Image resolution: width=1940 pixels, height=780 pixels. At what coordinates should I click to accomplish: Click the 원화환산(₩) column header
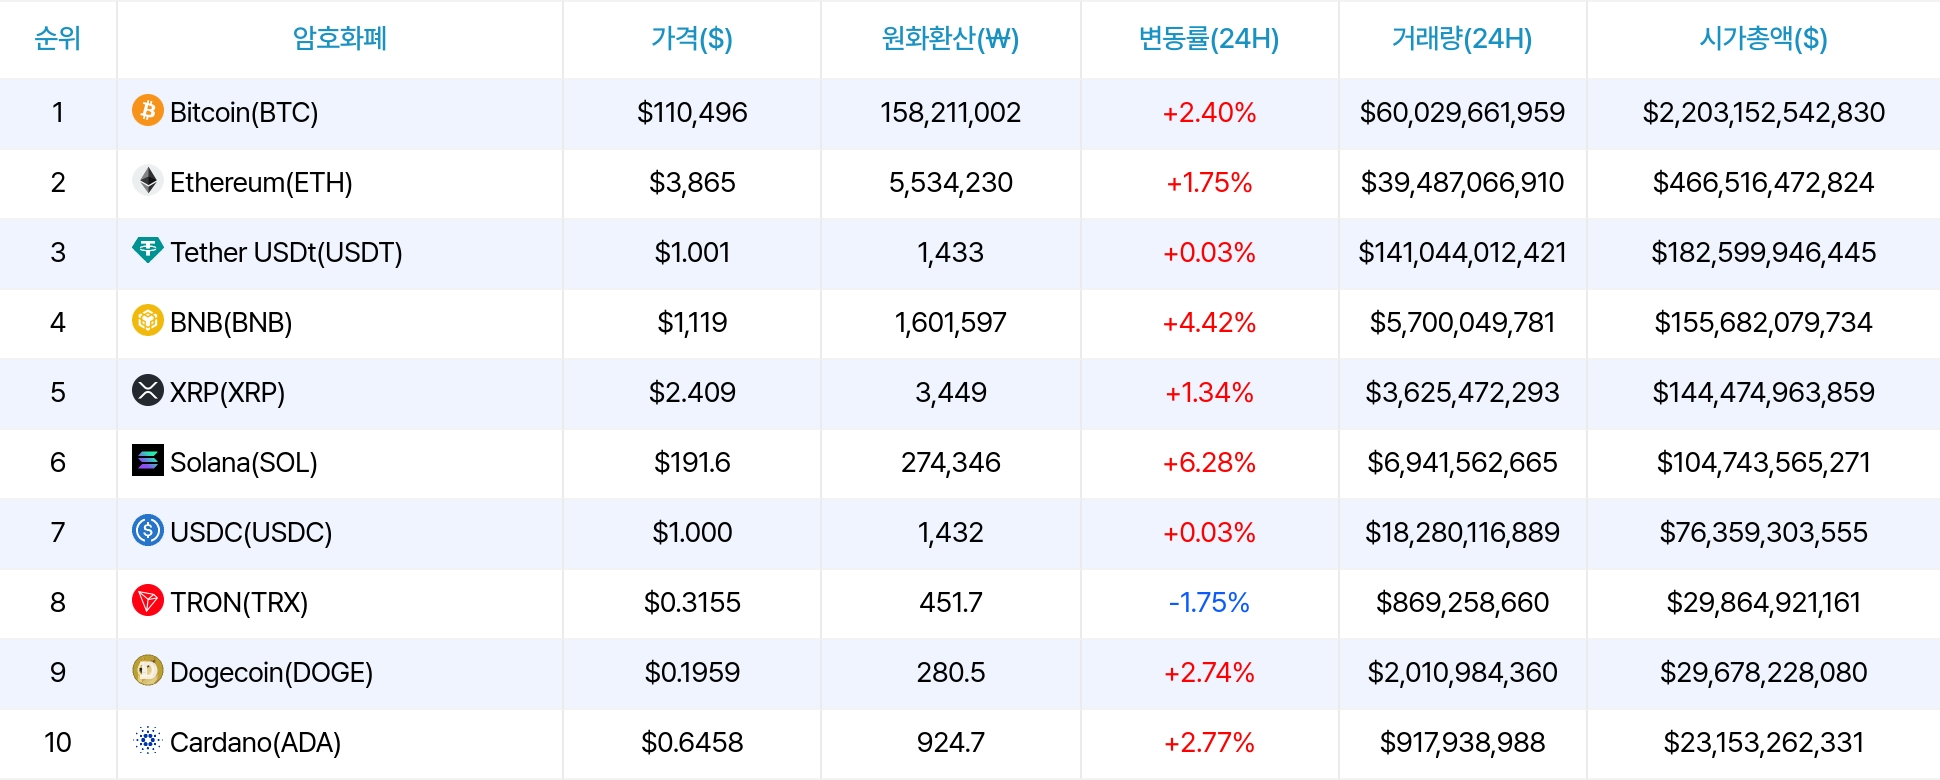[x=950, y=39]
